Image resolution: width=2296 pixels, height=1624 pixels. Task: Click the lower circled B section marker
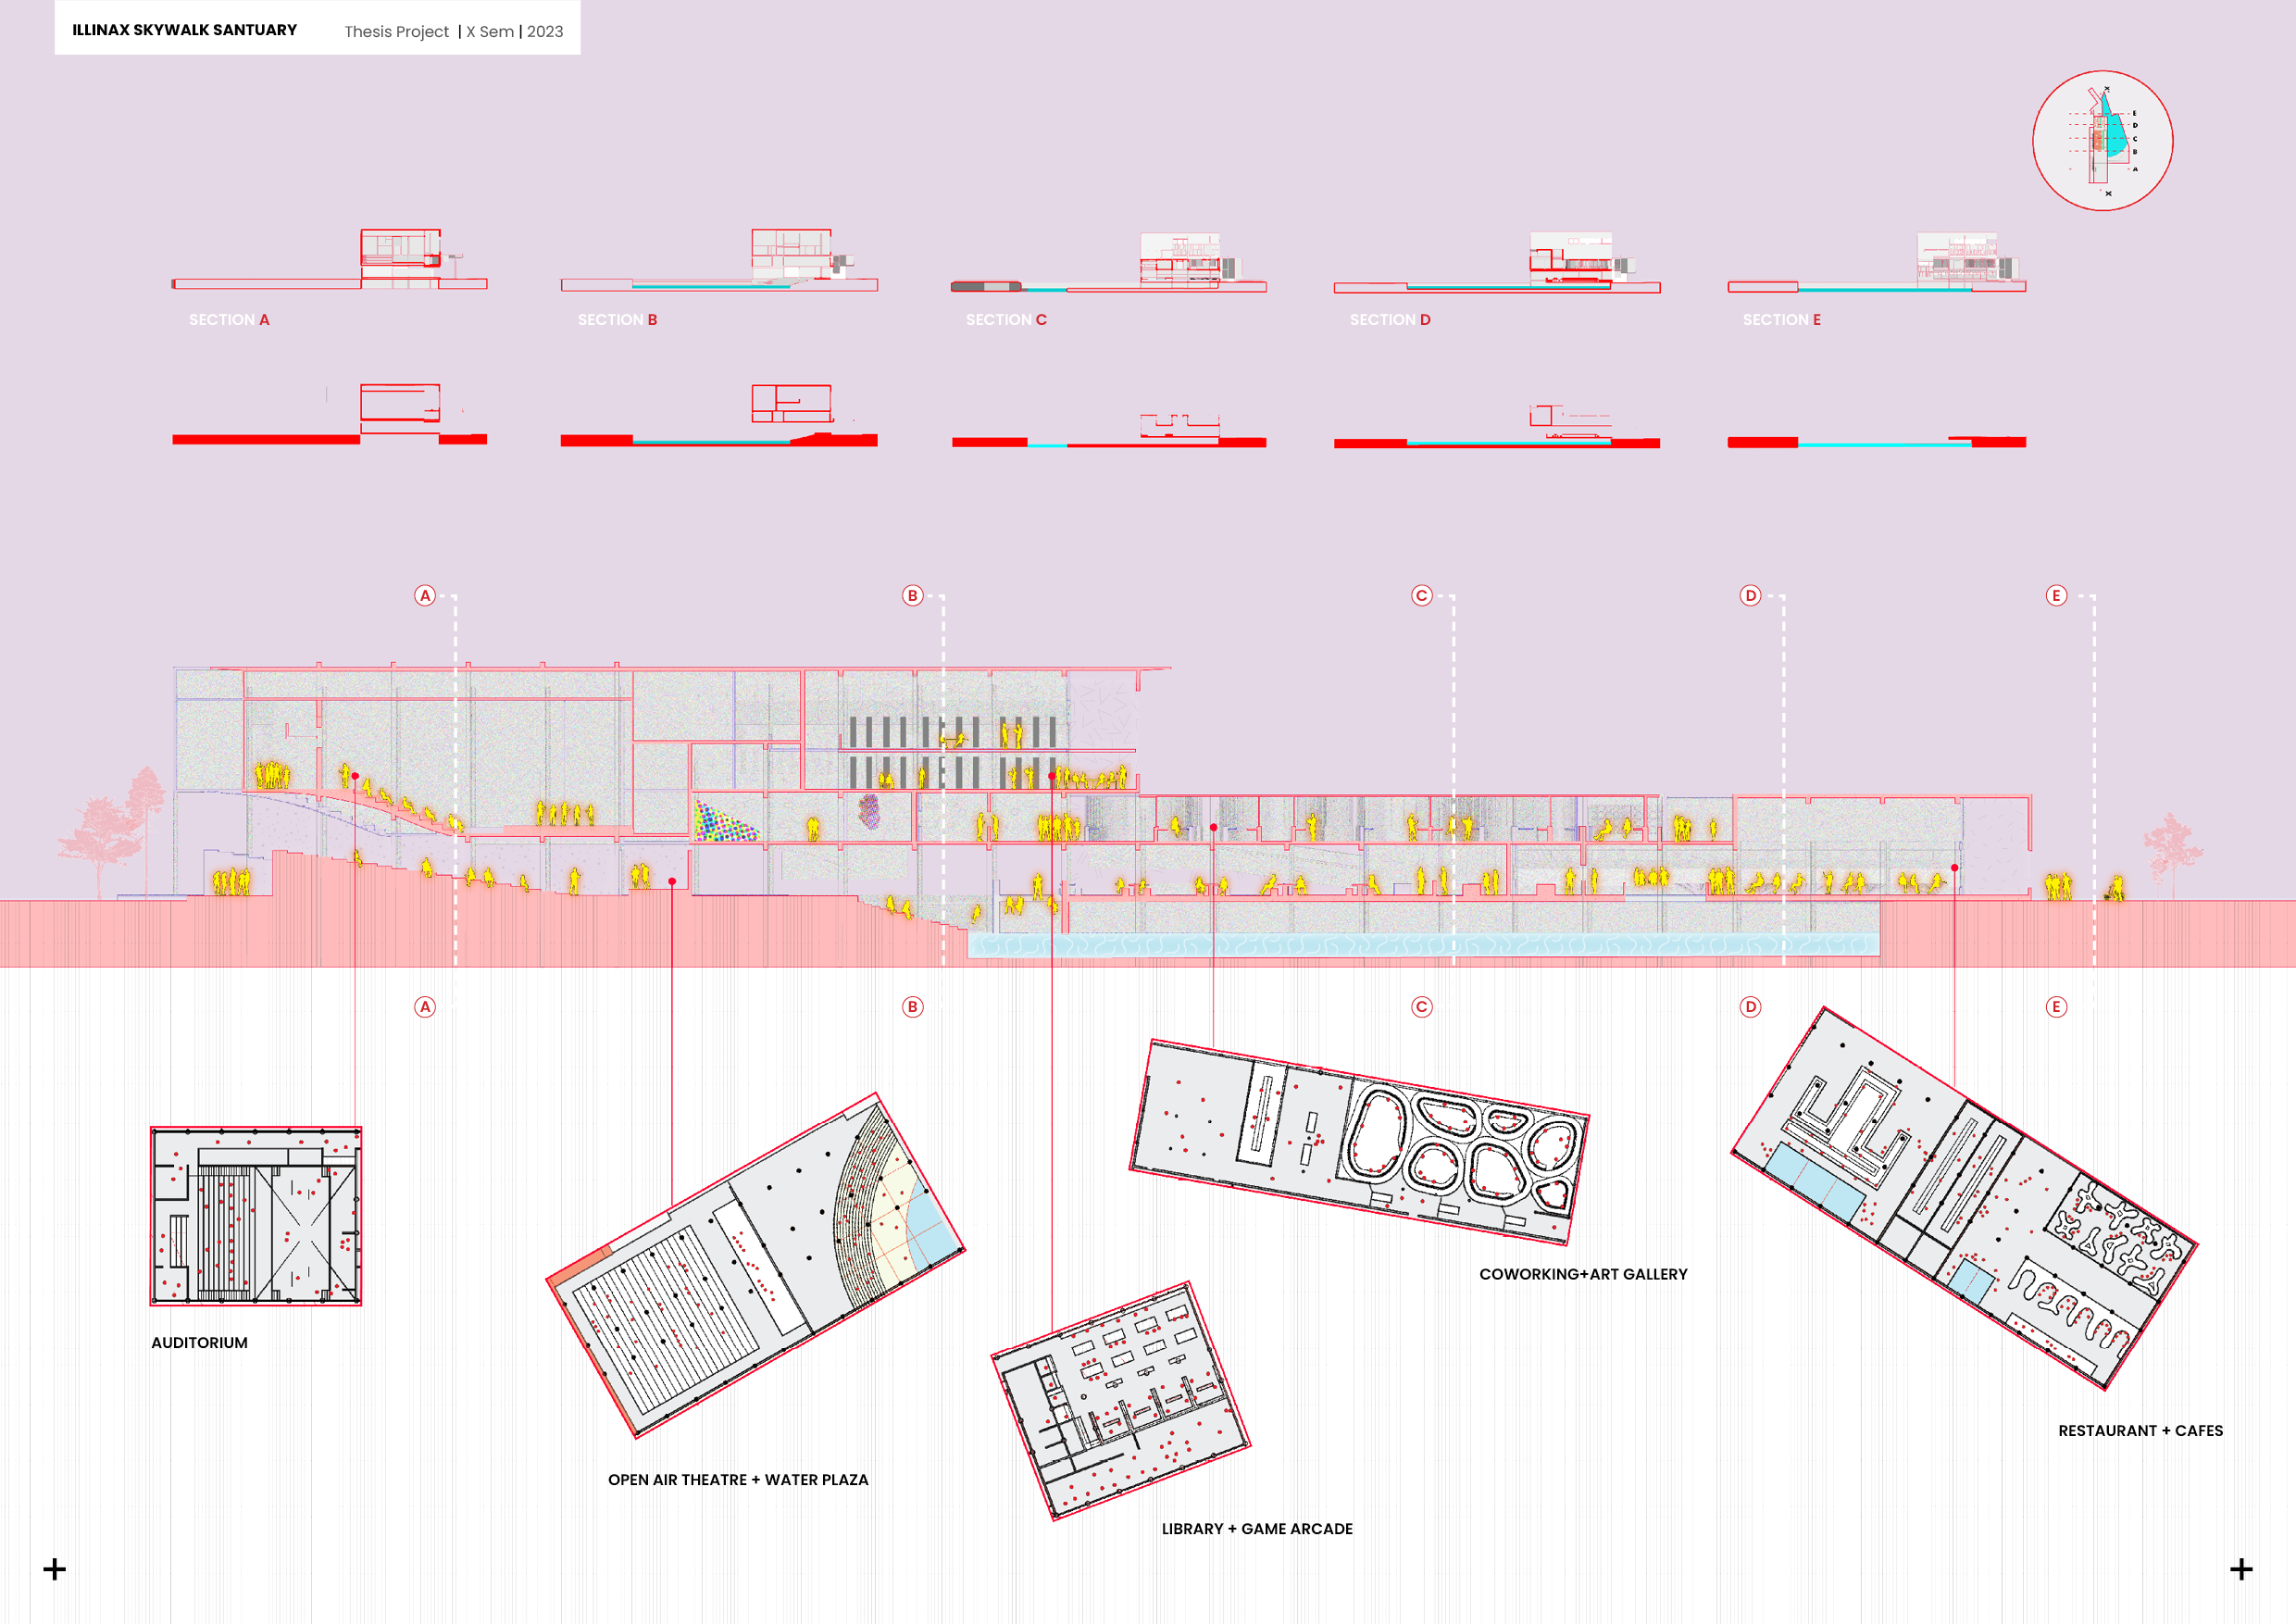(912, 1007)
